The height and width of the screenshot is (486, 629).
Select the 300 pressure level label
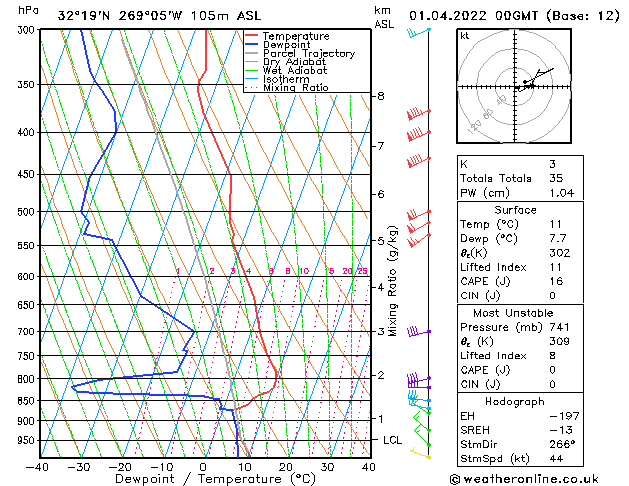coord(28,30)
